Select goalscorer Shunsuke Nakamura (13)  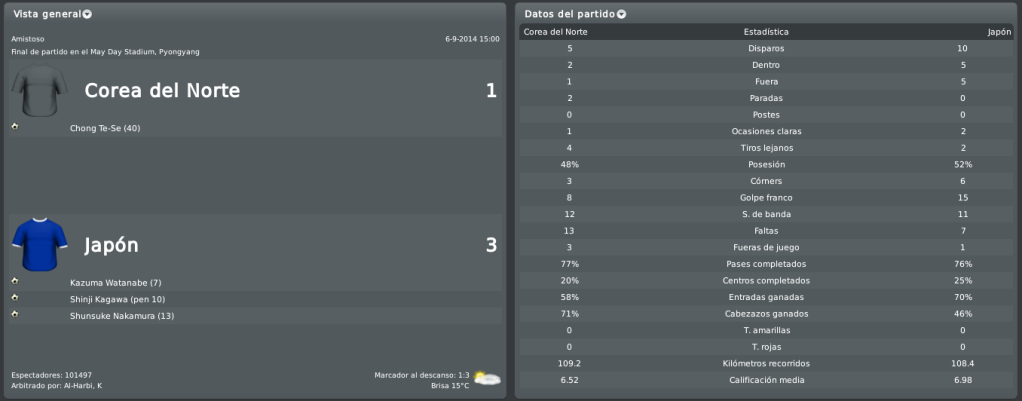(122, 316)
